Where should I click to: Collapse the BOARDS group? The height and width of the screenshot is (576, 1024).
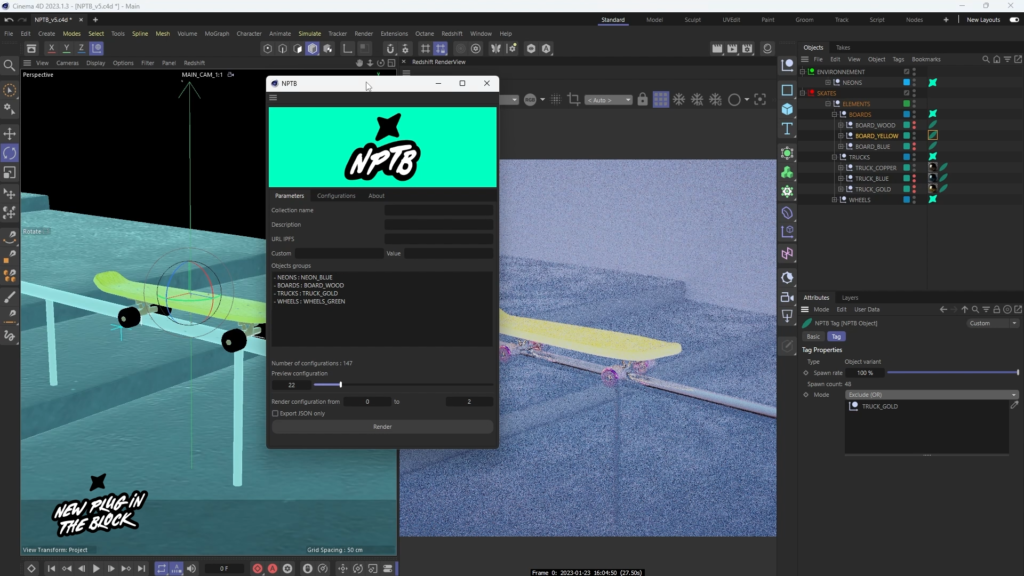[x=834, y=114]
